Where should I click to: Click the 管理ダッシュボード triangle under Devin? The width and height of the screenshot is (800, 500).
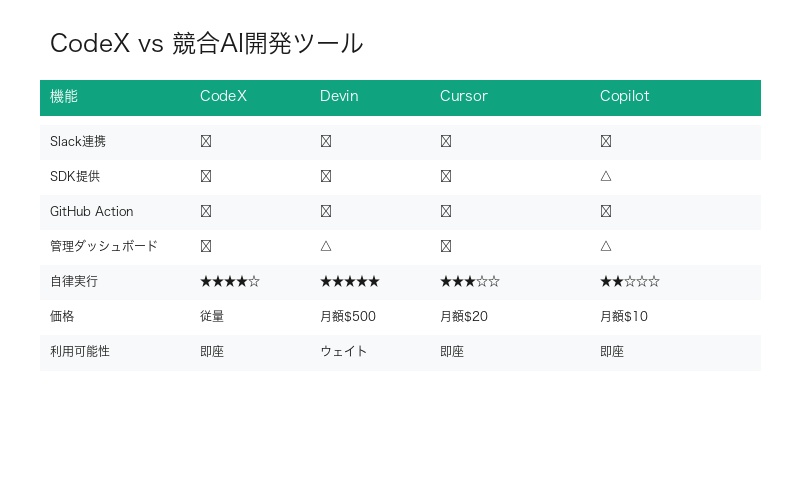pyautogui.click(x=326, y=246)
